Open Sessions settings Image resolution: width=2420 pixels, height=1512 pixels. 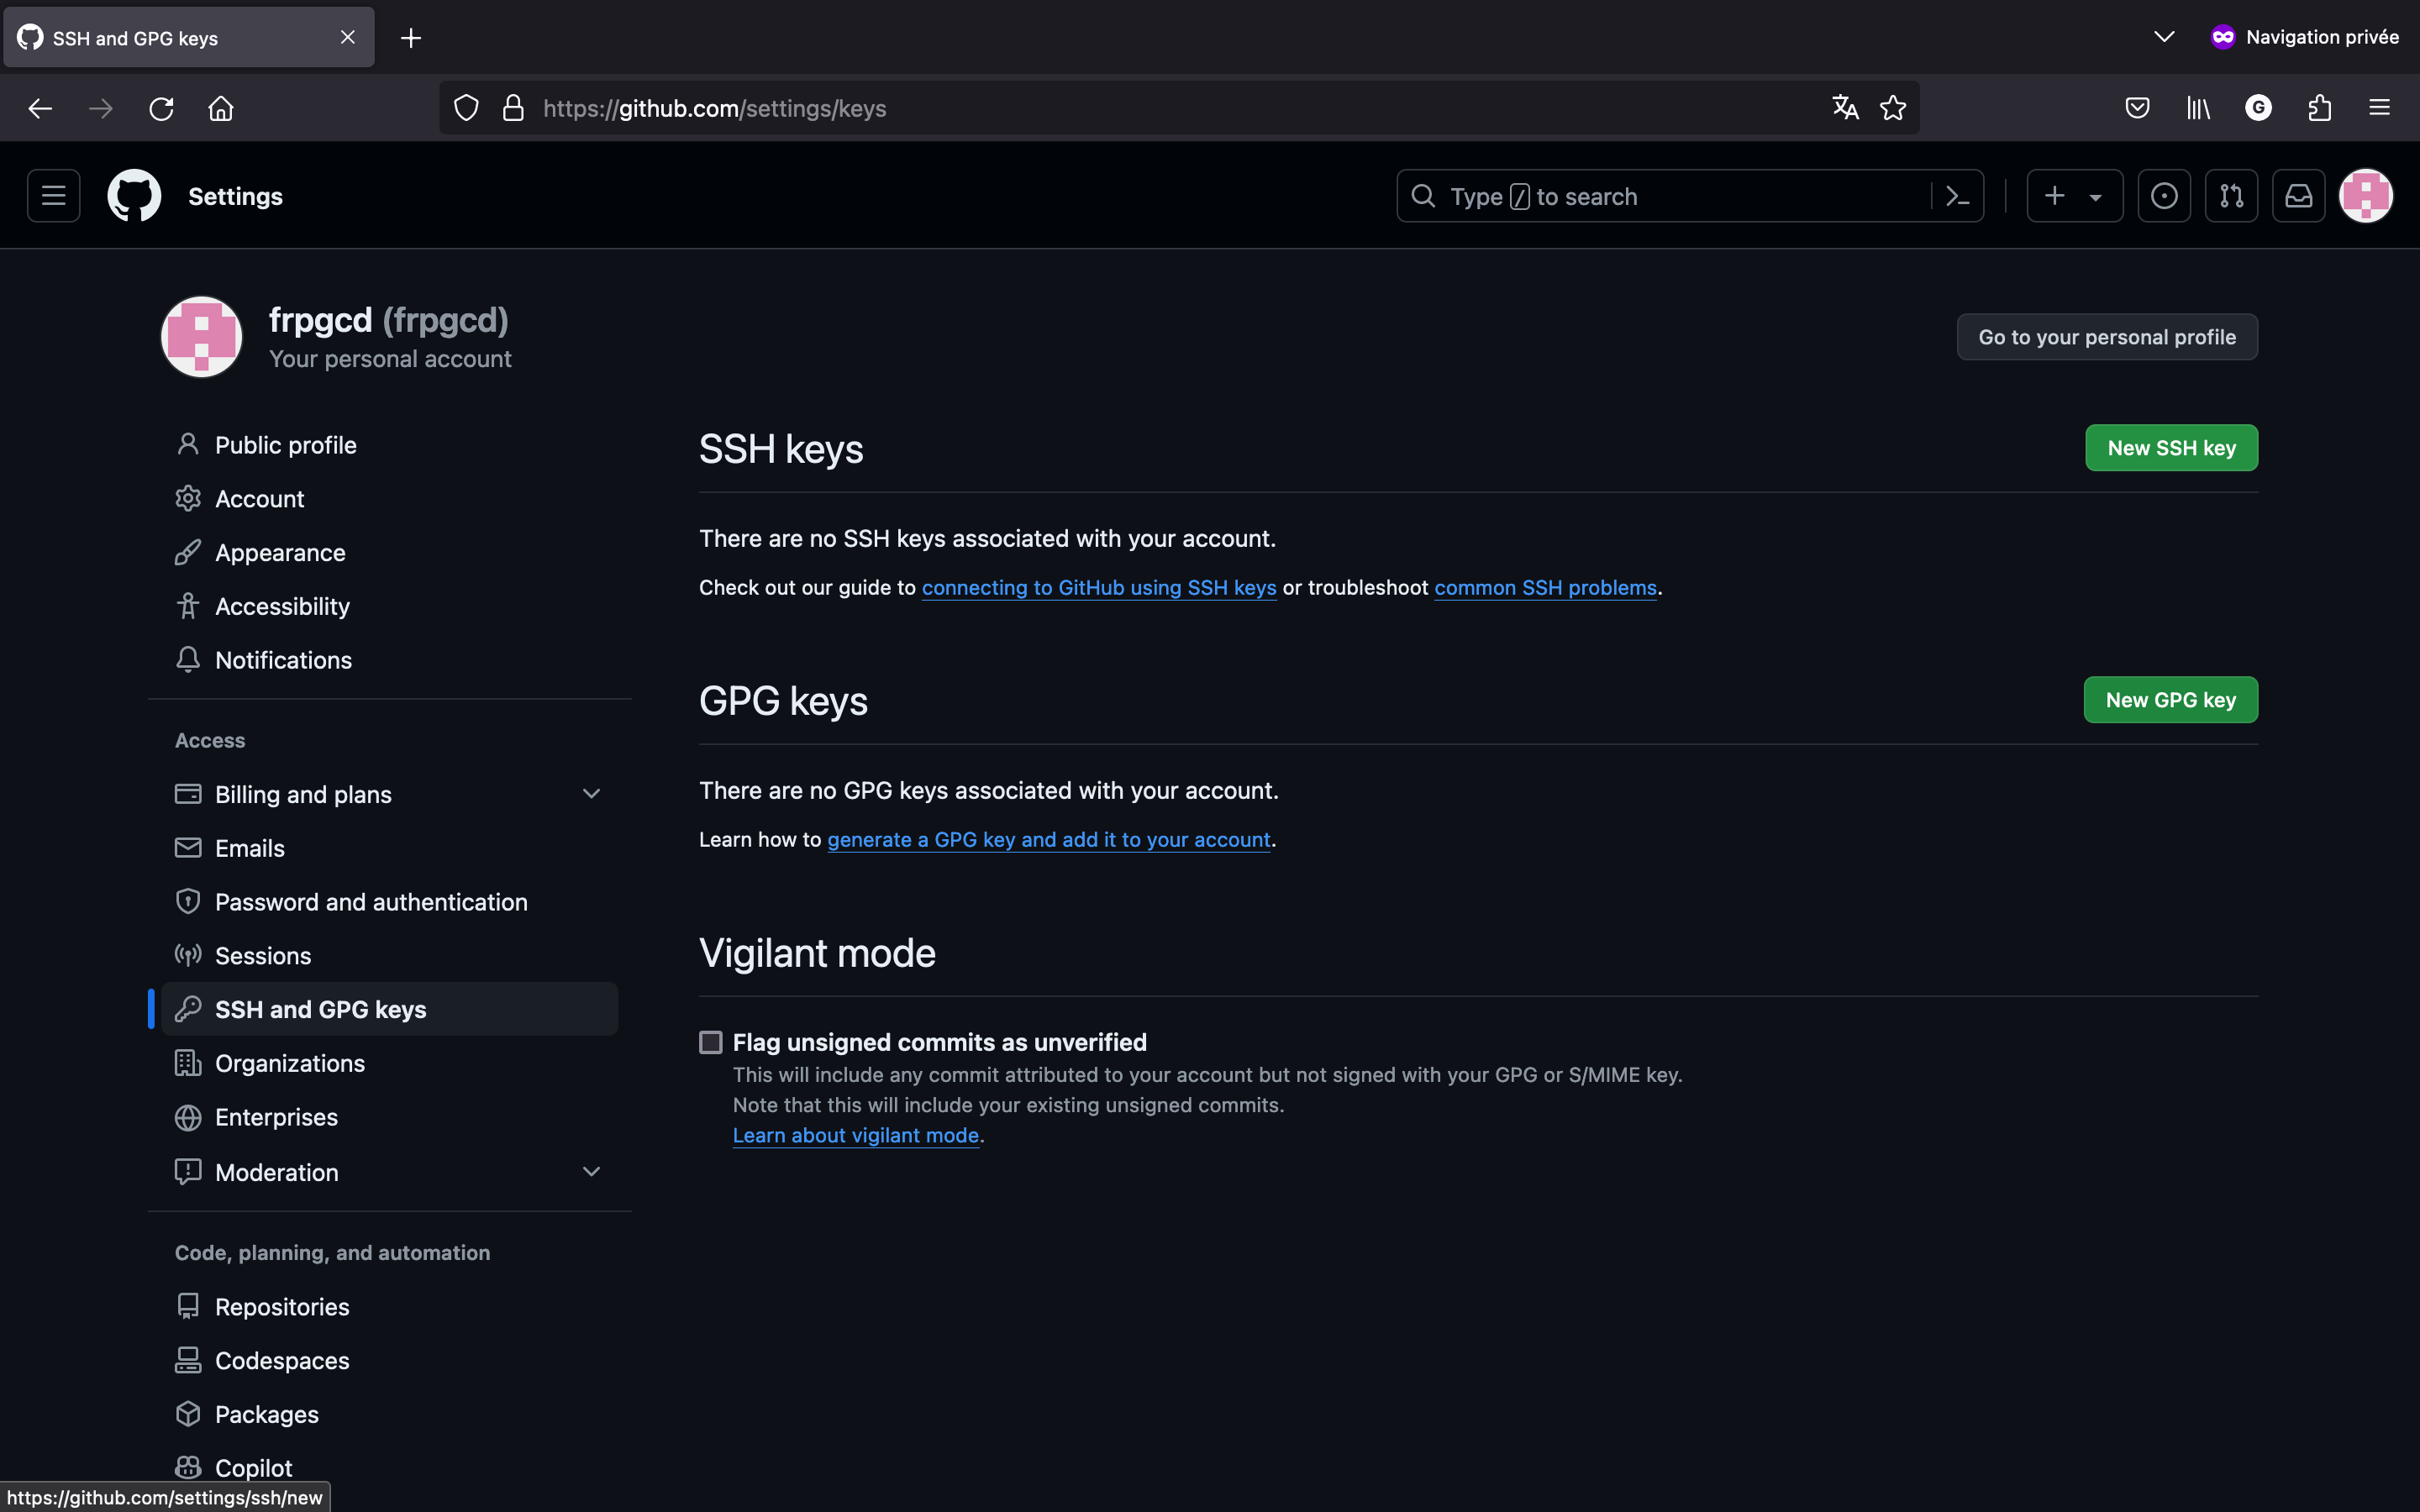tap(390, 957)
